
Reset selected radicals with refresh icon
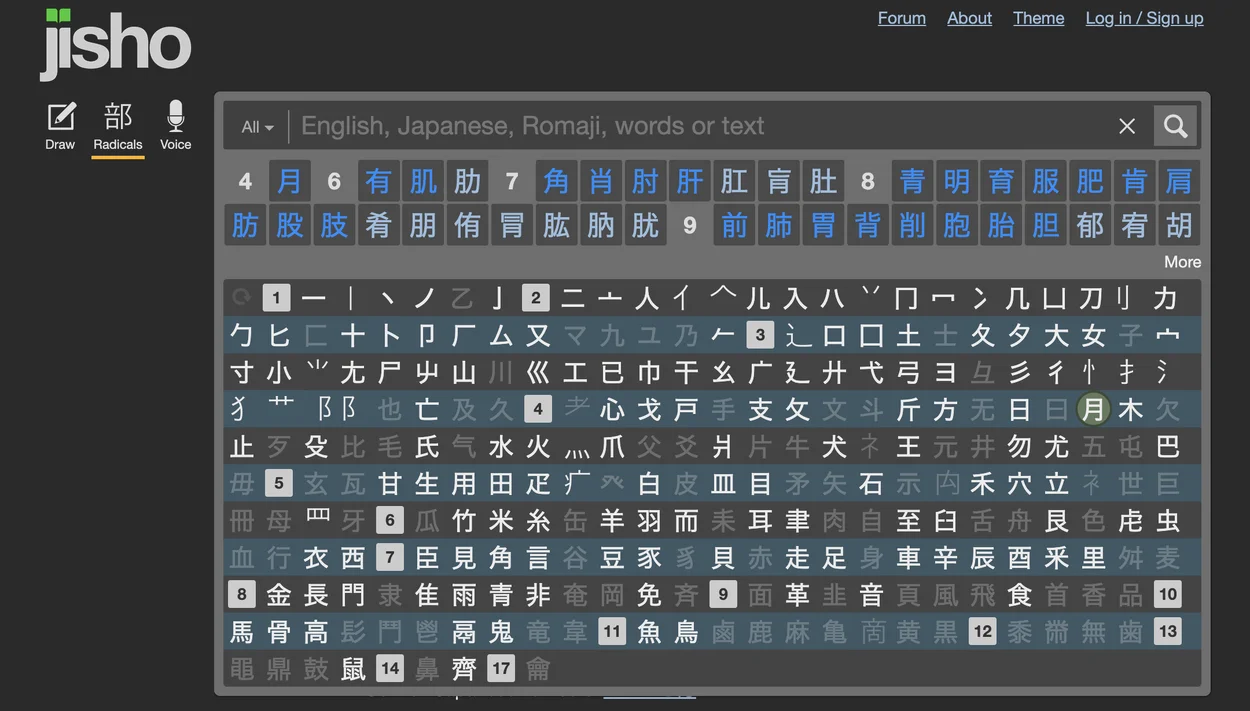241,297
